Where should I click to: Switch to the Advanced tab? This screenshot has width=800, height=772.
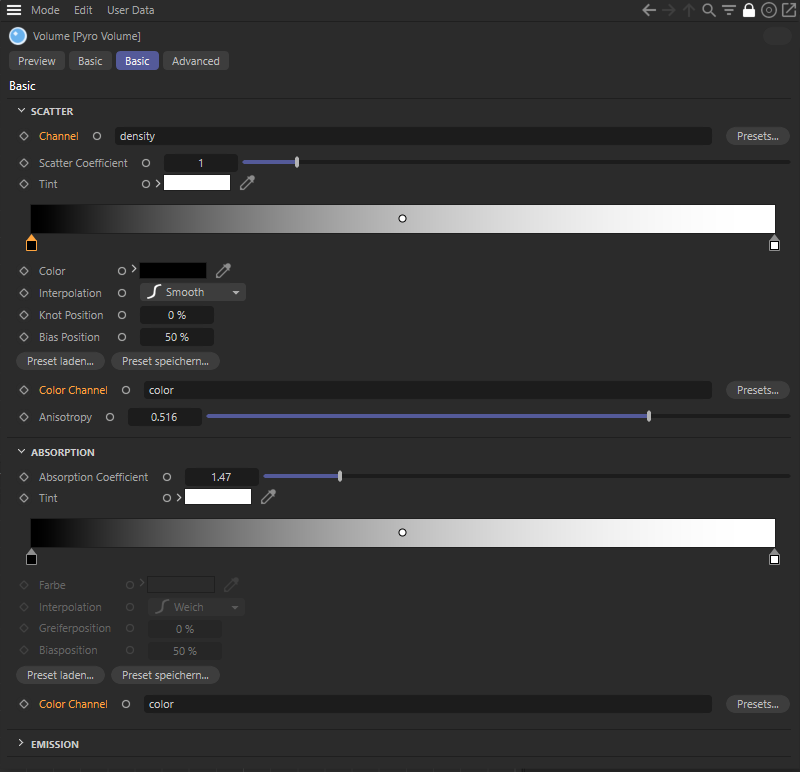pos(195,61)
